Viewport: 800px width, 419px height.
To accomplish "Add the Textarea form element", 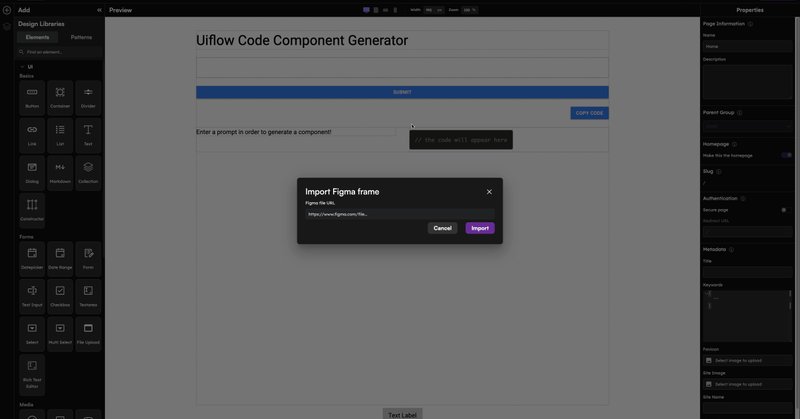I will click(x=88, y=296).
